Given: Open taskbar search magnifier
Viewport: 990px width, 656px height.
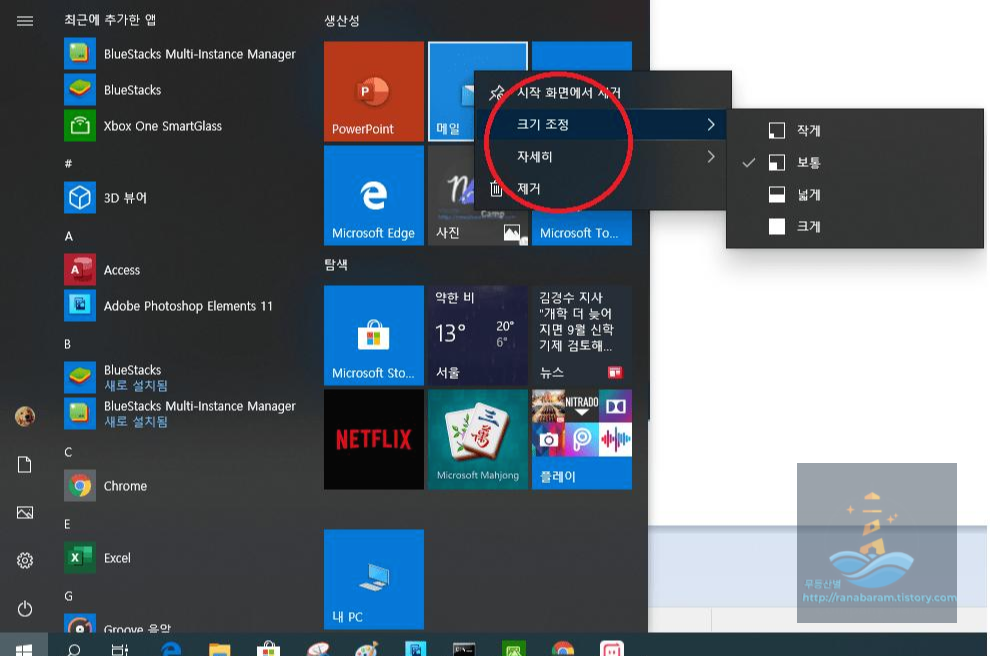Looking at the screenshot, I should [x=74, y=648].
